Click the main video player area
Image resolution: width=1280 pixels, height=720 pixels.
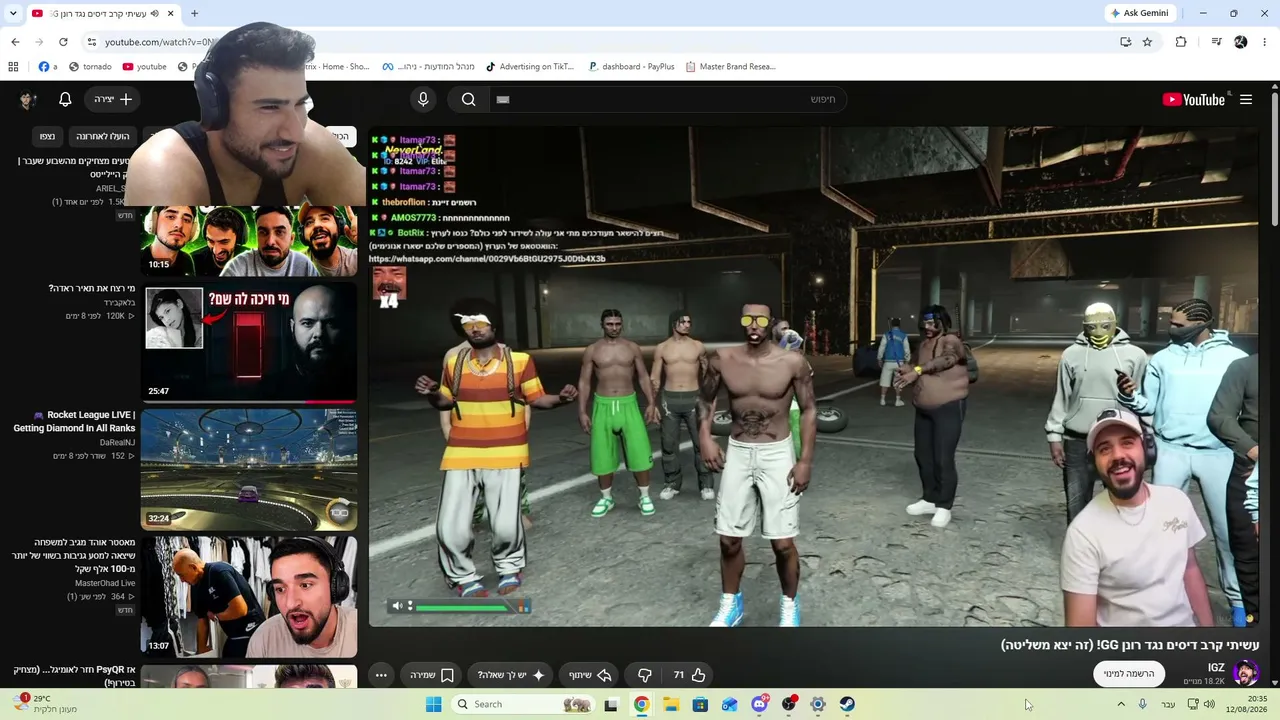click(x=814, y=376)
